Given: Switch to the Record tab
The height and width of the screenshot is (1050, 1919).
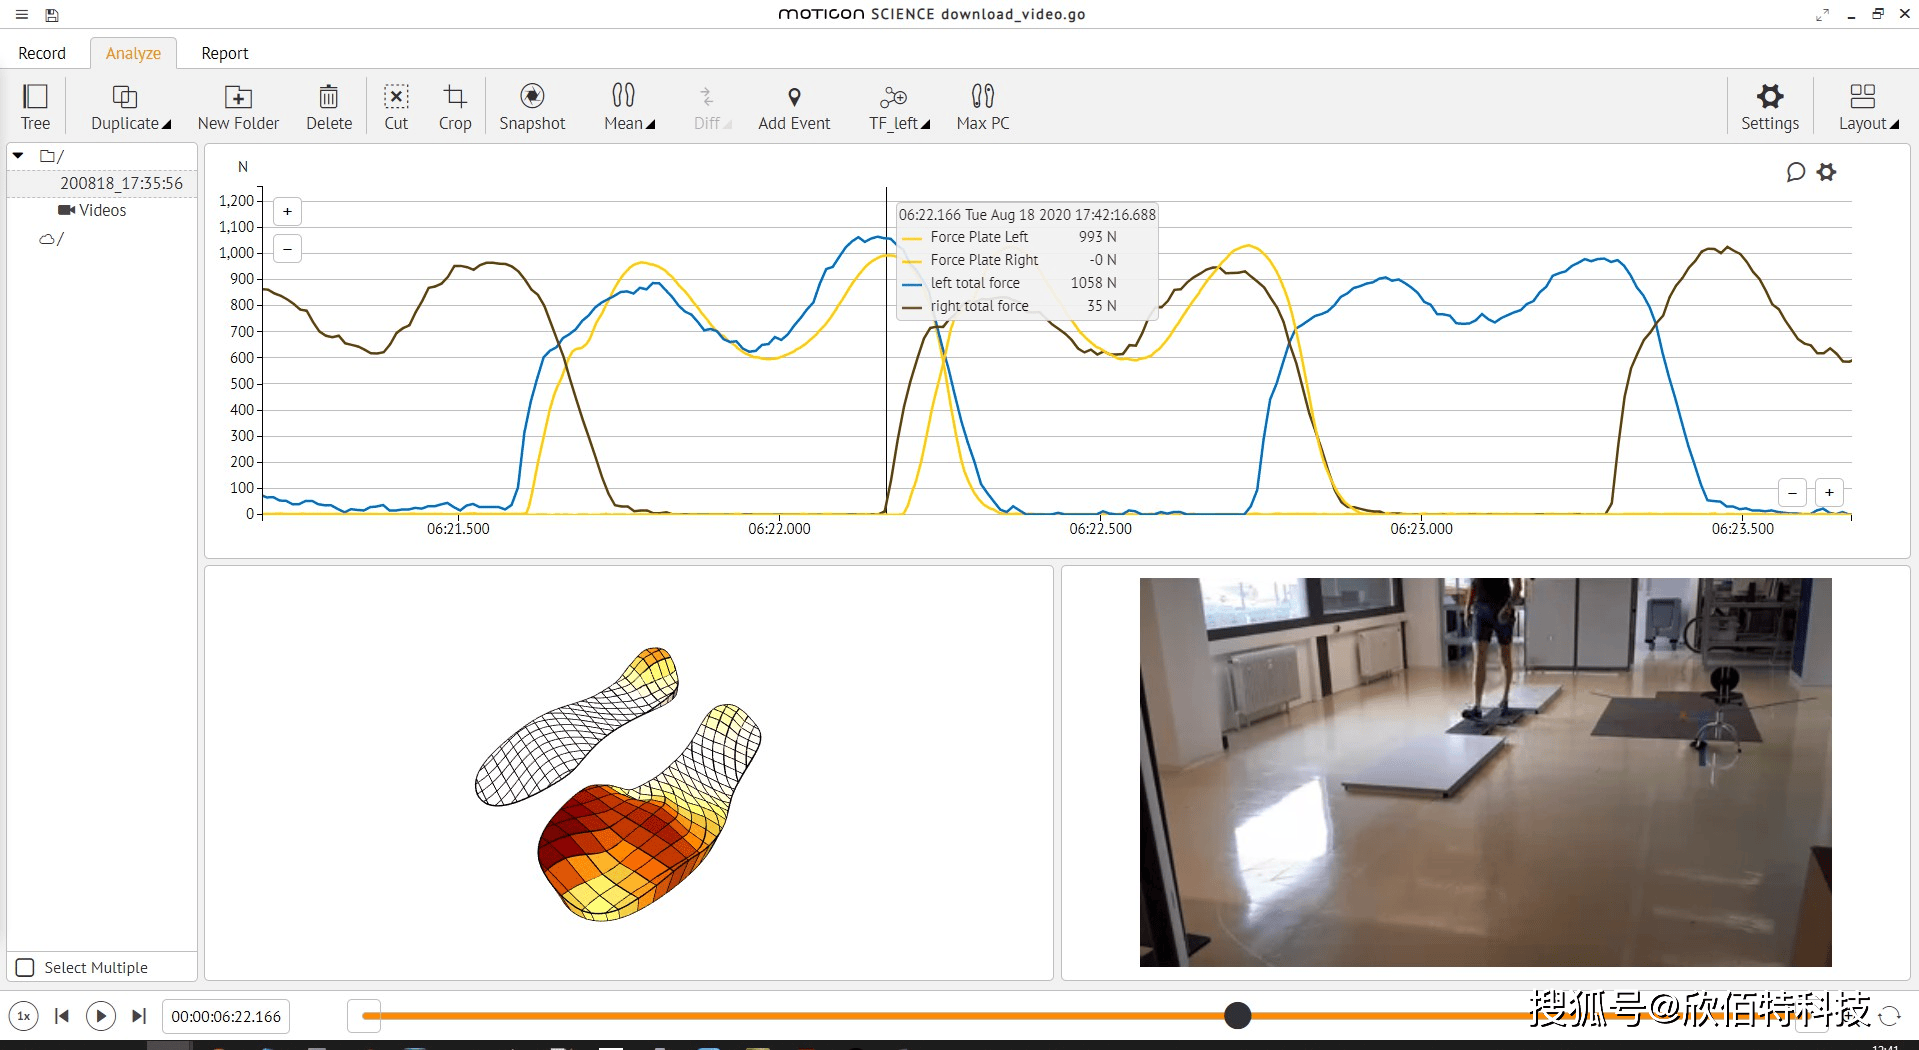Looking at the screenshot, I should tap(42, 53).
